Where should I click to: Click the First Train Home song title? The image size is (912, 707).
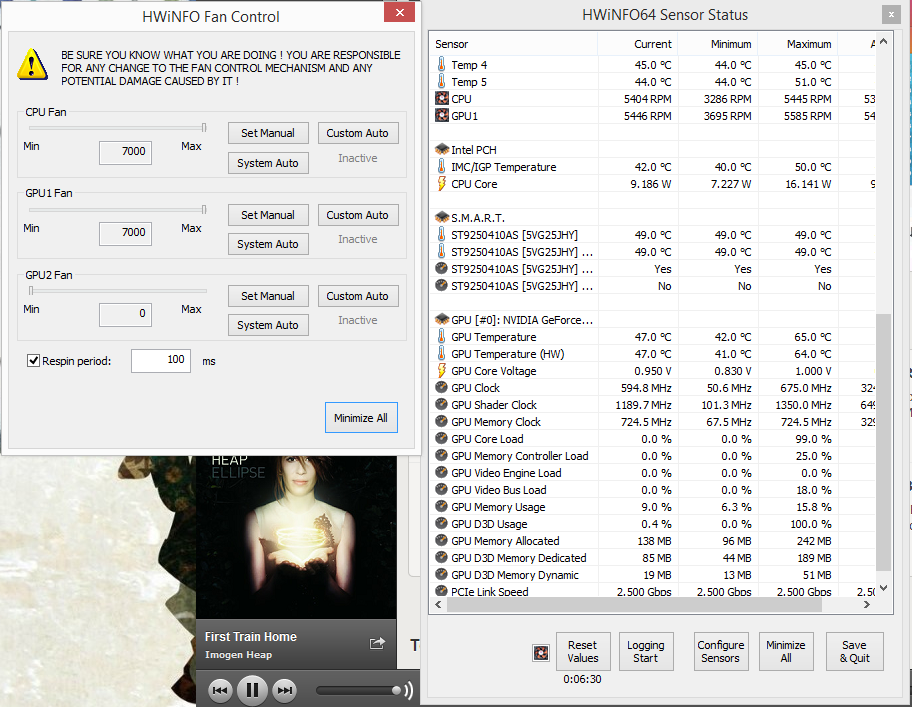251,637
